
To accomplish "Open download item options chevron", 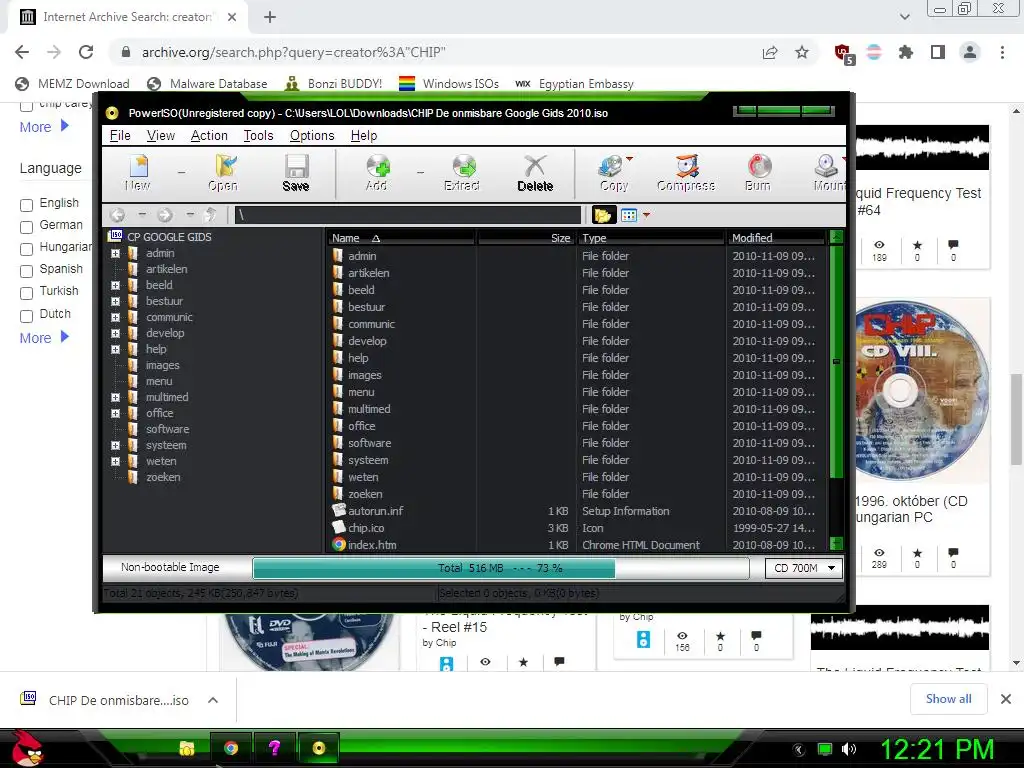I will (213, 700).
